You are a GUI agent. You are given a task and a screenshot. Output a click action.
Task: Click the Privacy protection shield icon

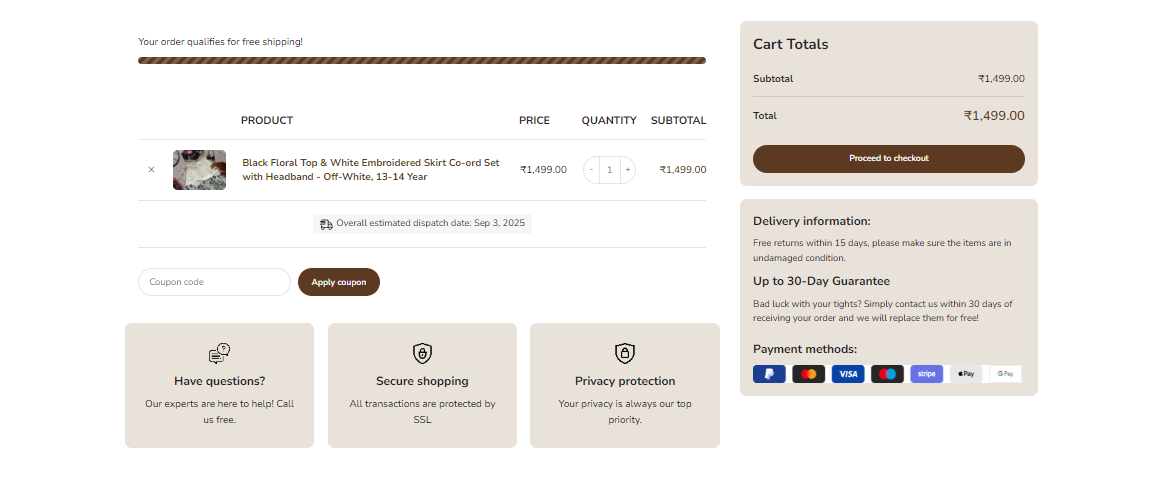625,353
